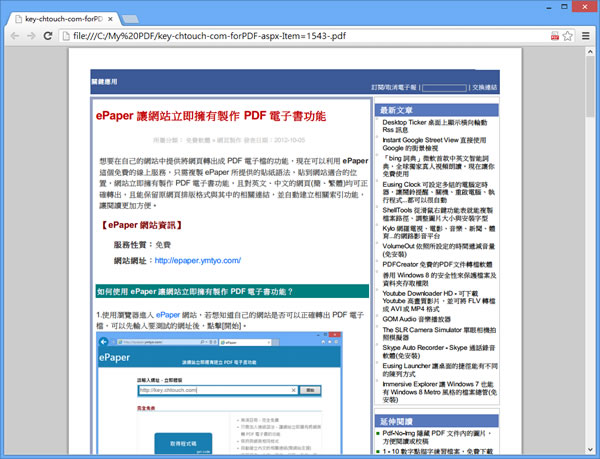Open a new tab button
600x459 pixels.
[x=131, y=19]
